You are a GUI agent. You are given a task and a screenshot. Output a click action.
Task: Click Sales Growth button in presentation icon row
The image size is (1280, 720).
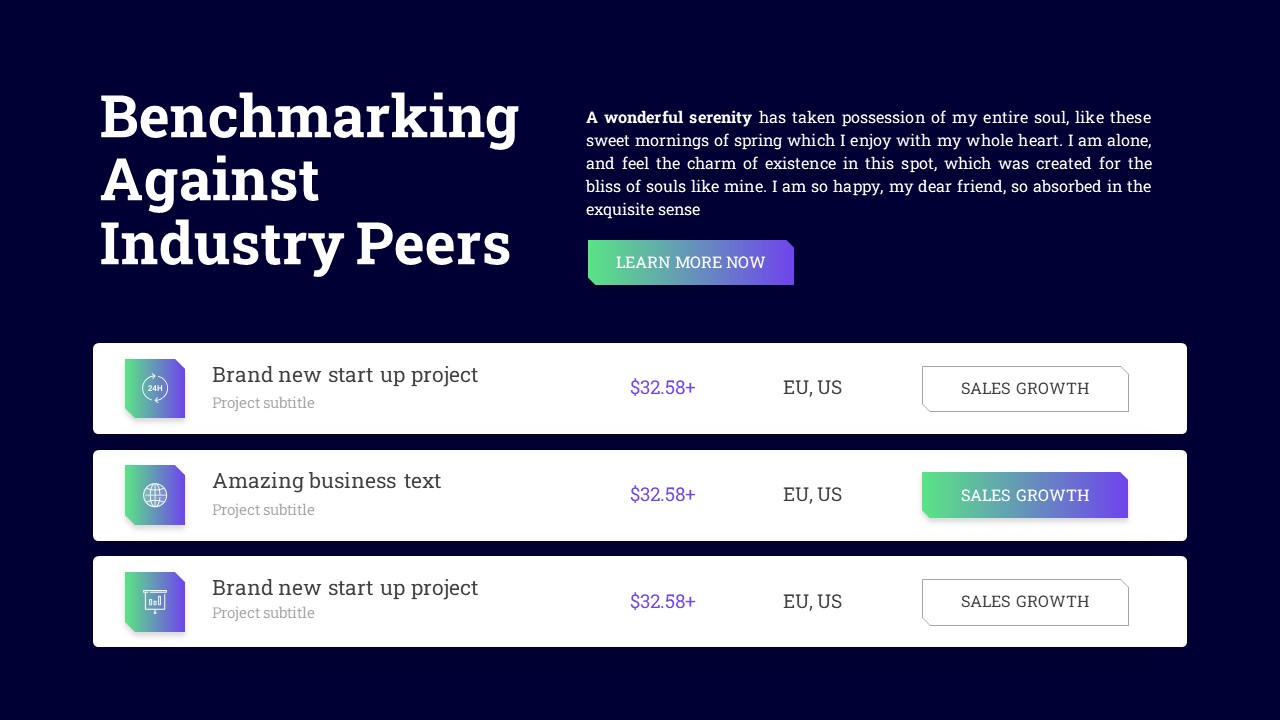(x=1025, y=602)
